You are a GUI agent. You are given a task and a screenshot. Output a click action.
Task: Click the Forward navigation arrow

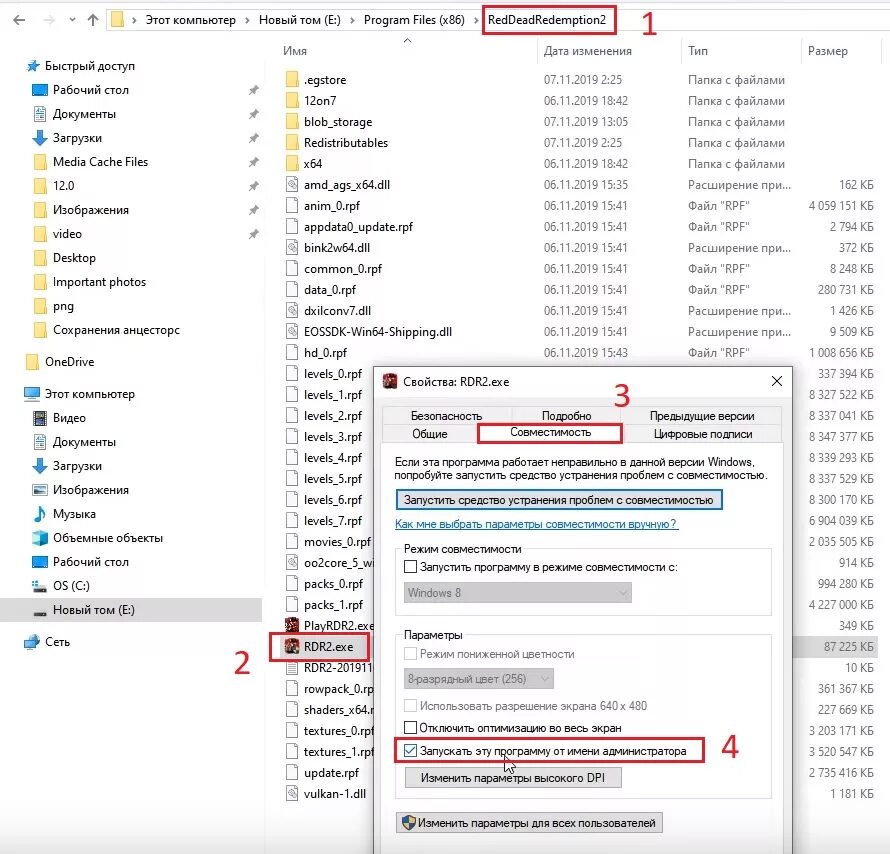coord(49,20)
